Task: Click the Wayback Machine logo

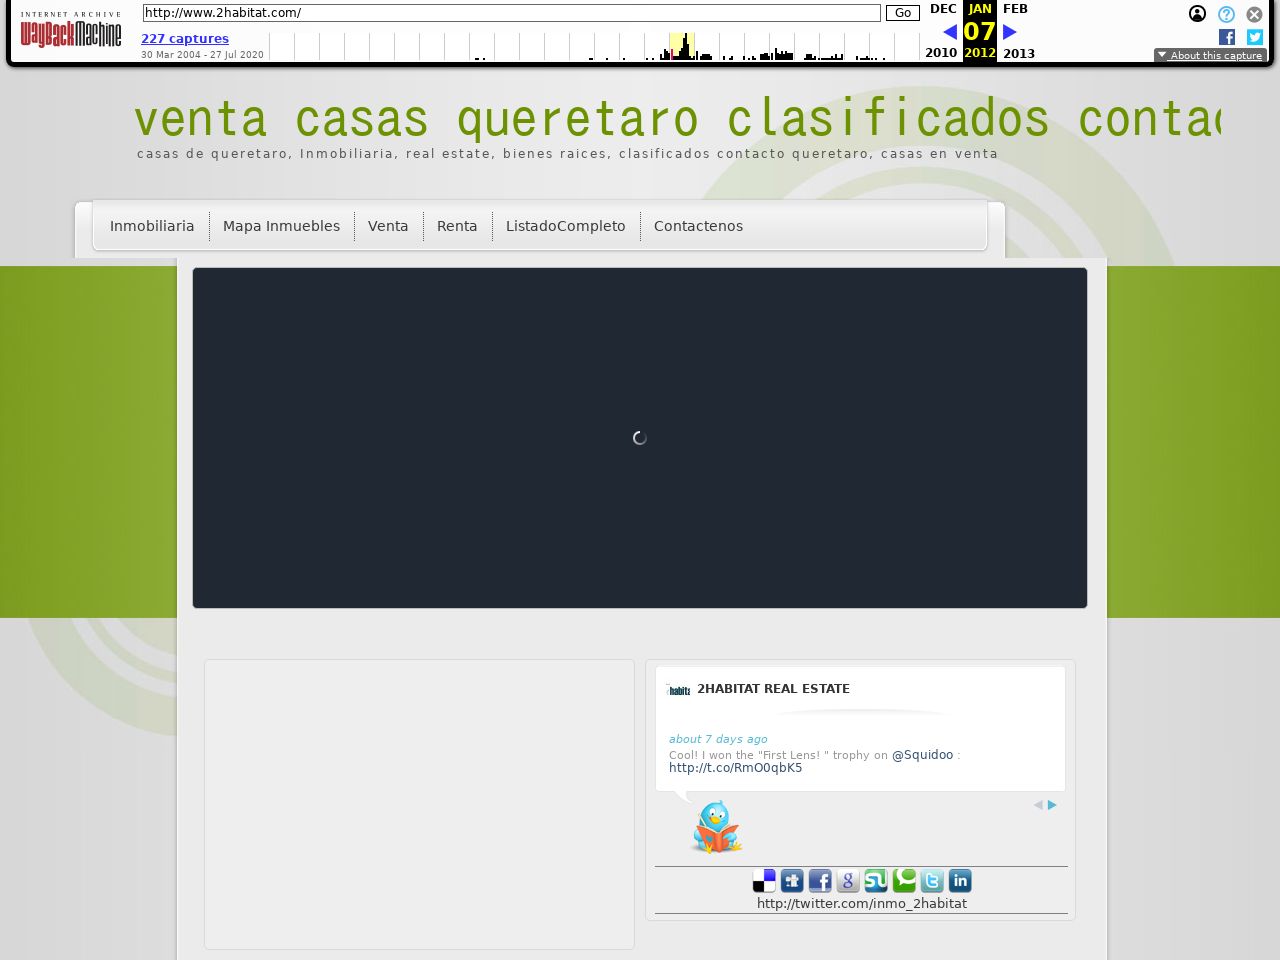Action: (x=71, y=32)
